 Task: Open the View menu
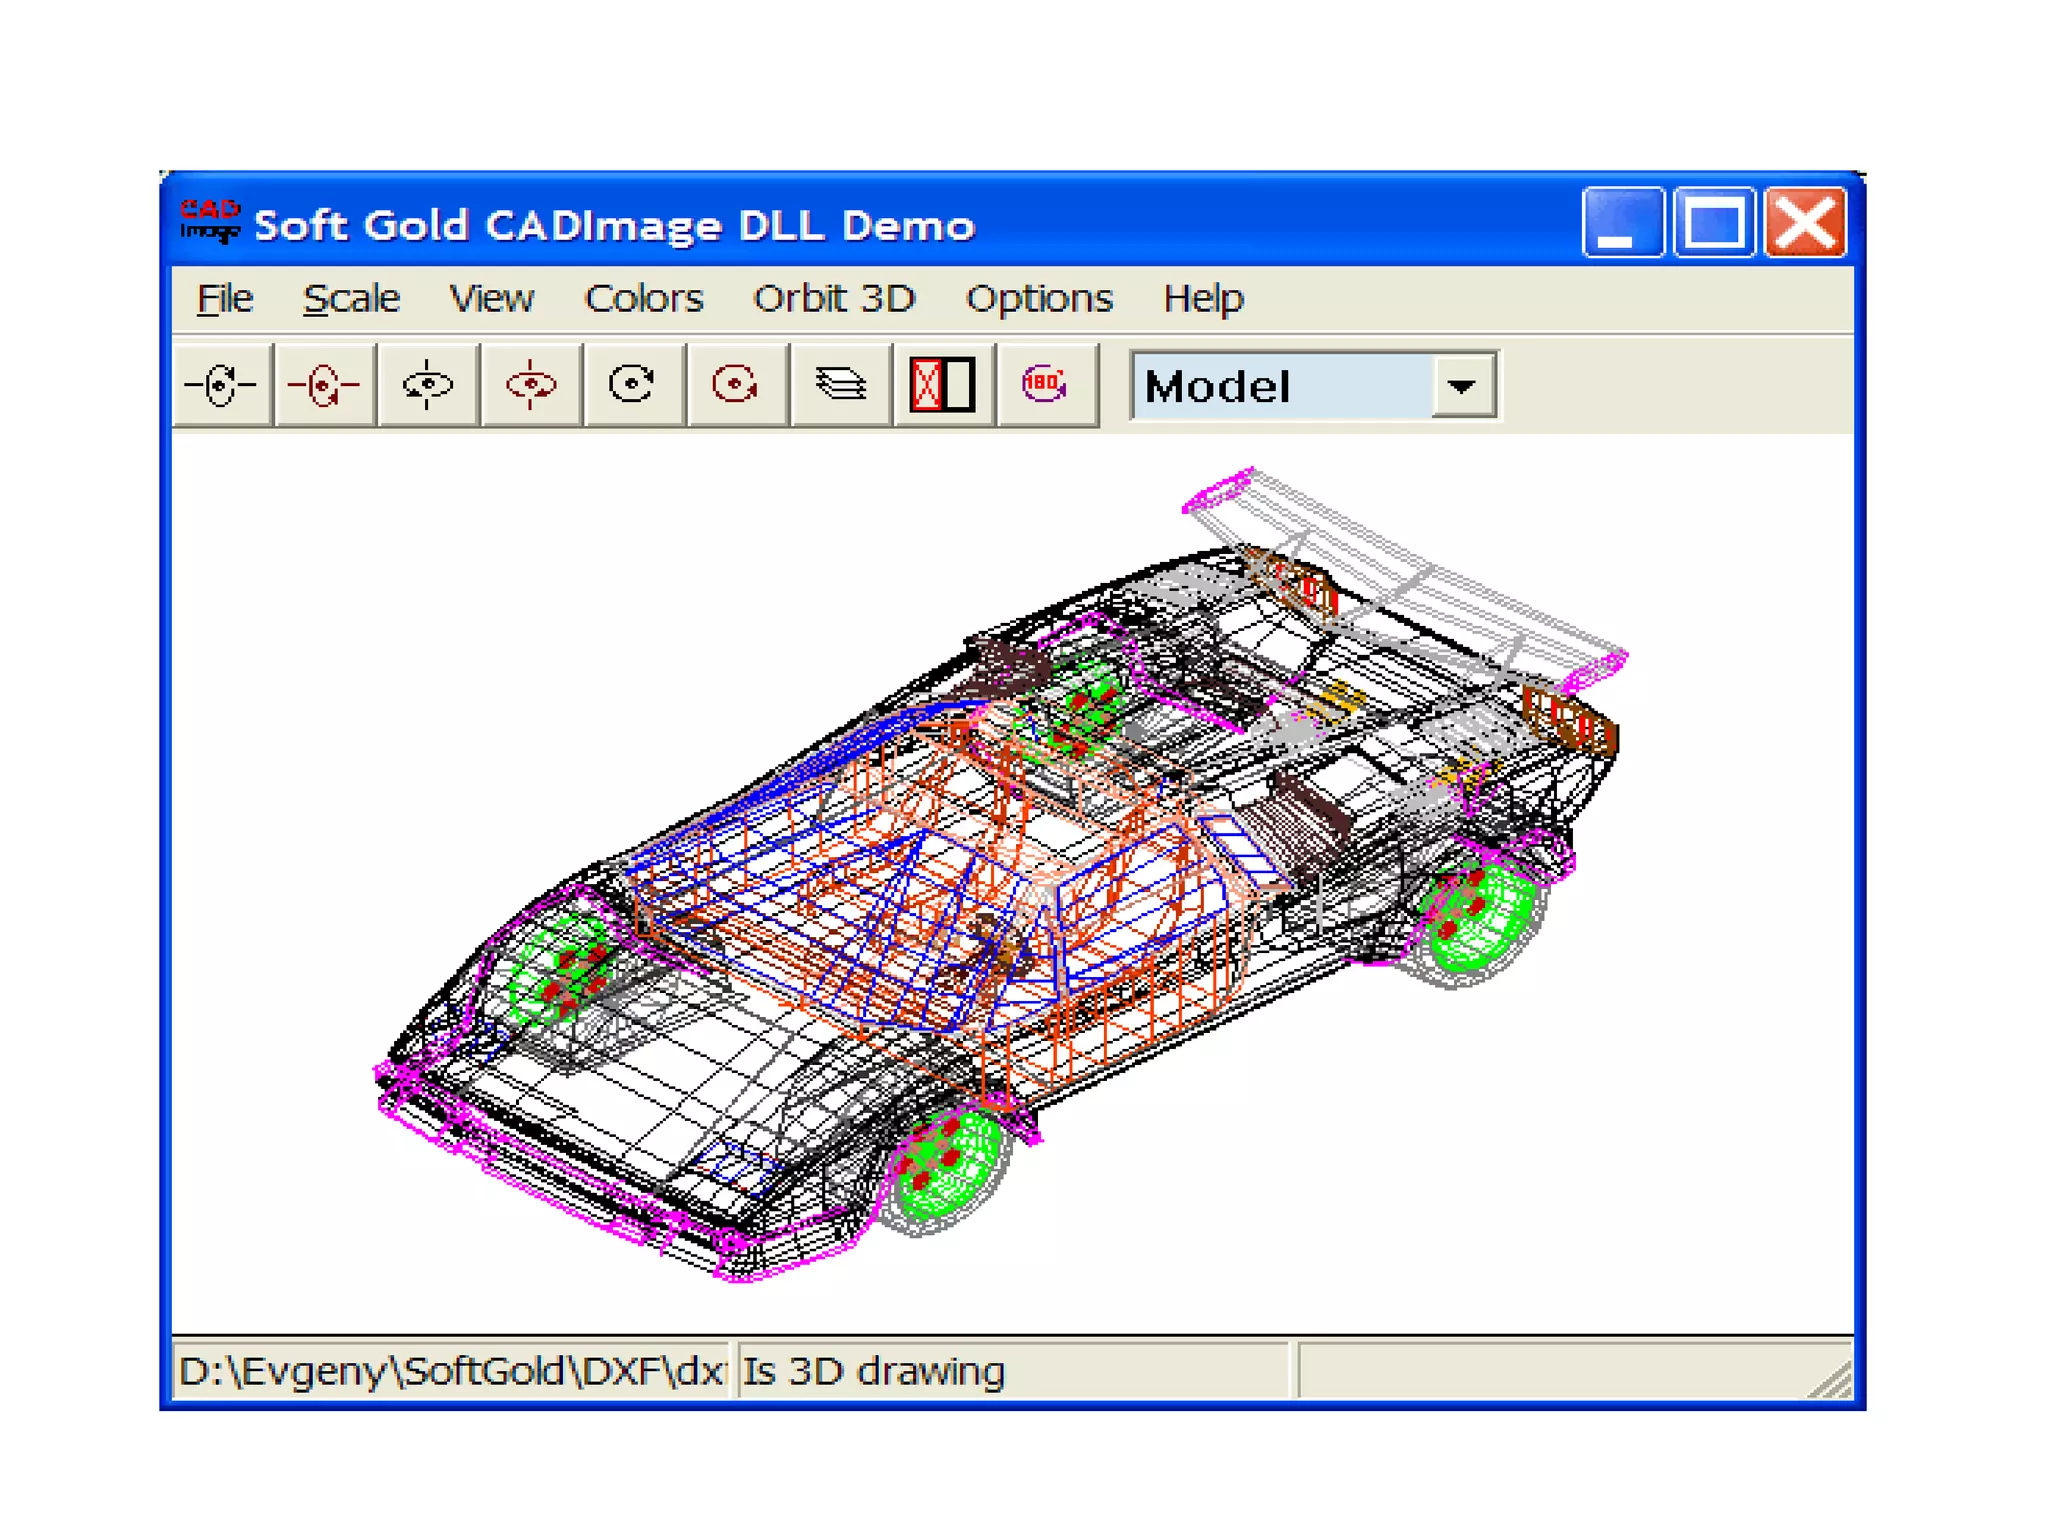[x=491, y=299]
